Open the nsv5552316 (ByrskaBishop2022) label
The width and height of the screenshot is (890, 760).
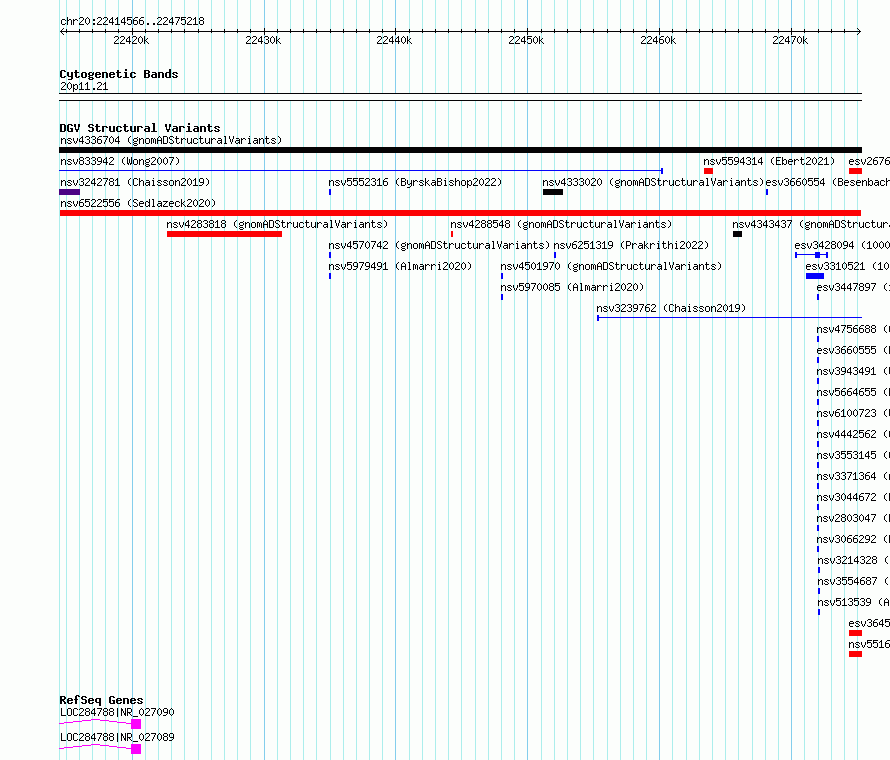[x=415, y=182]
